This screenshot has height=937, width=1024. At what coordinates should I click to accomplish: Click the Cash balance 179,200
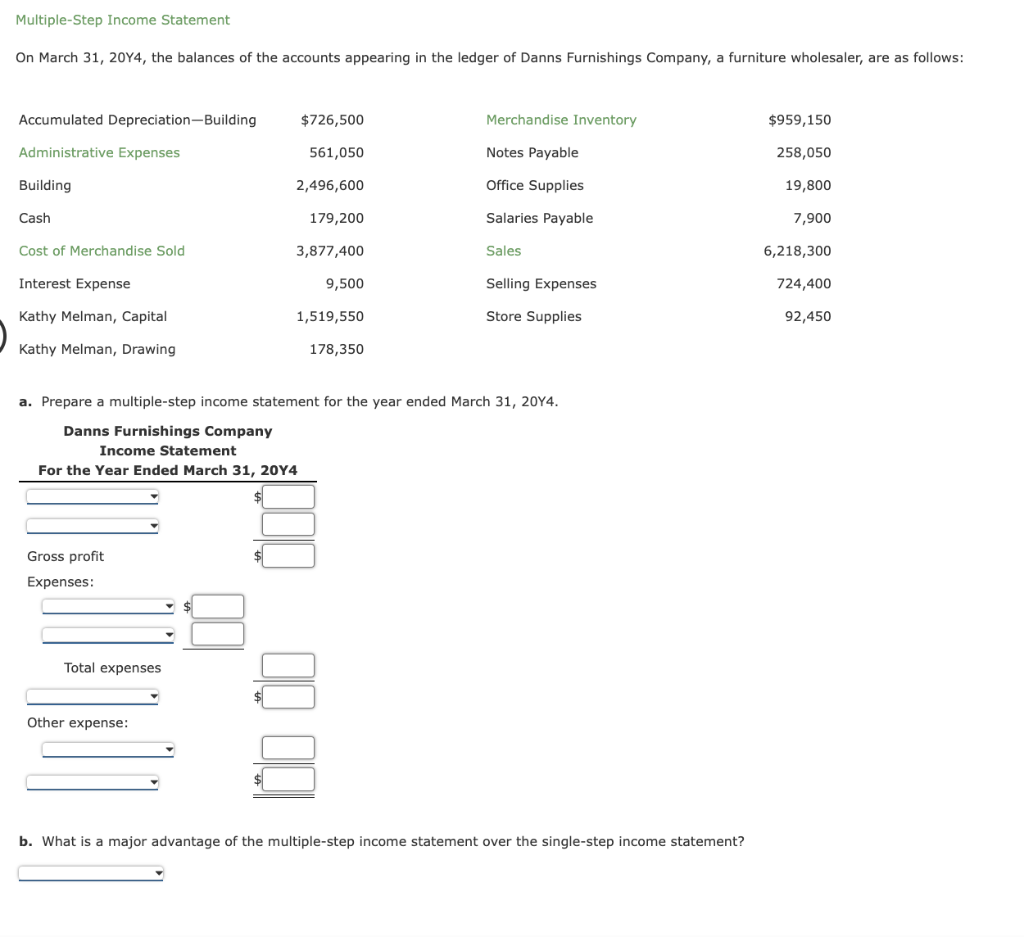336,218
